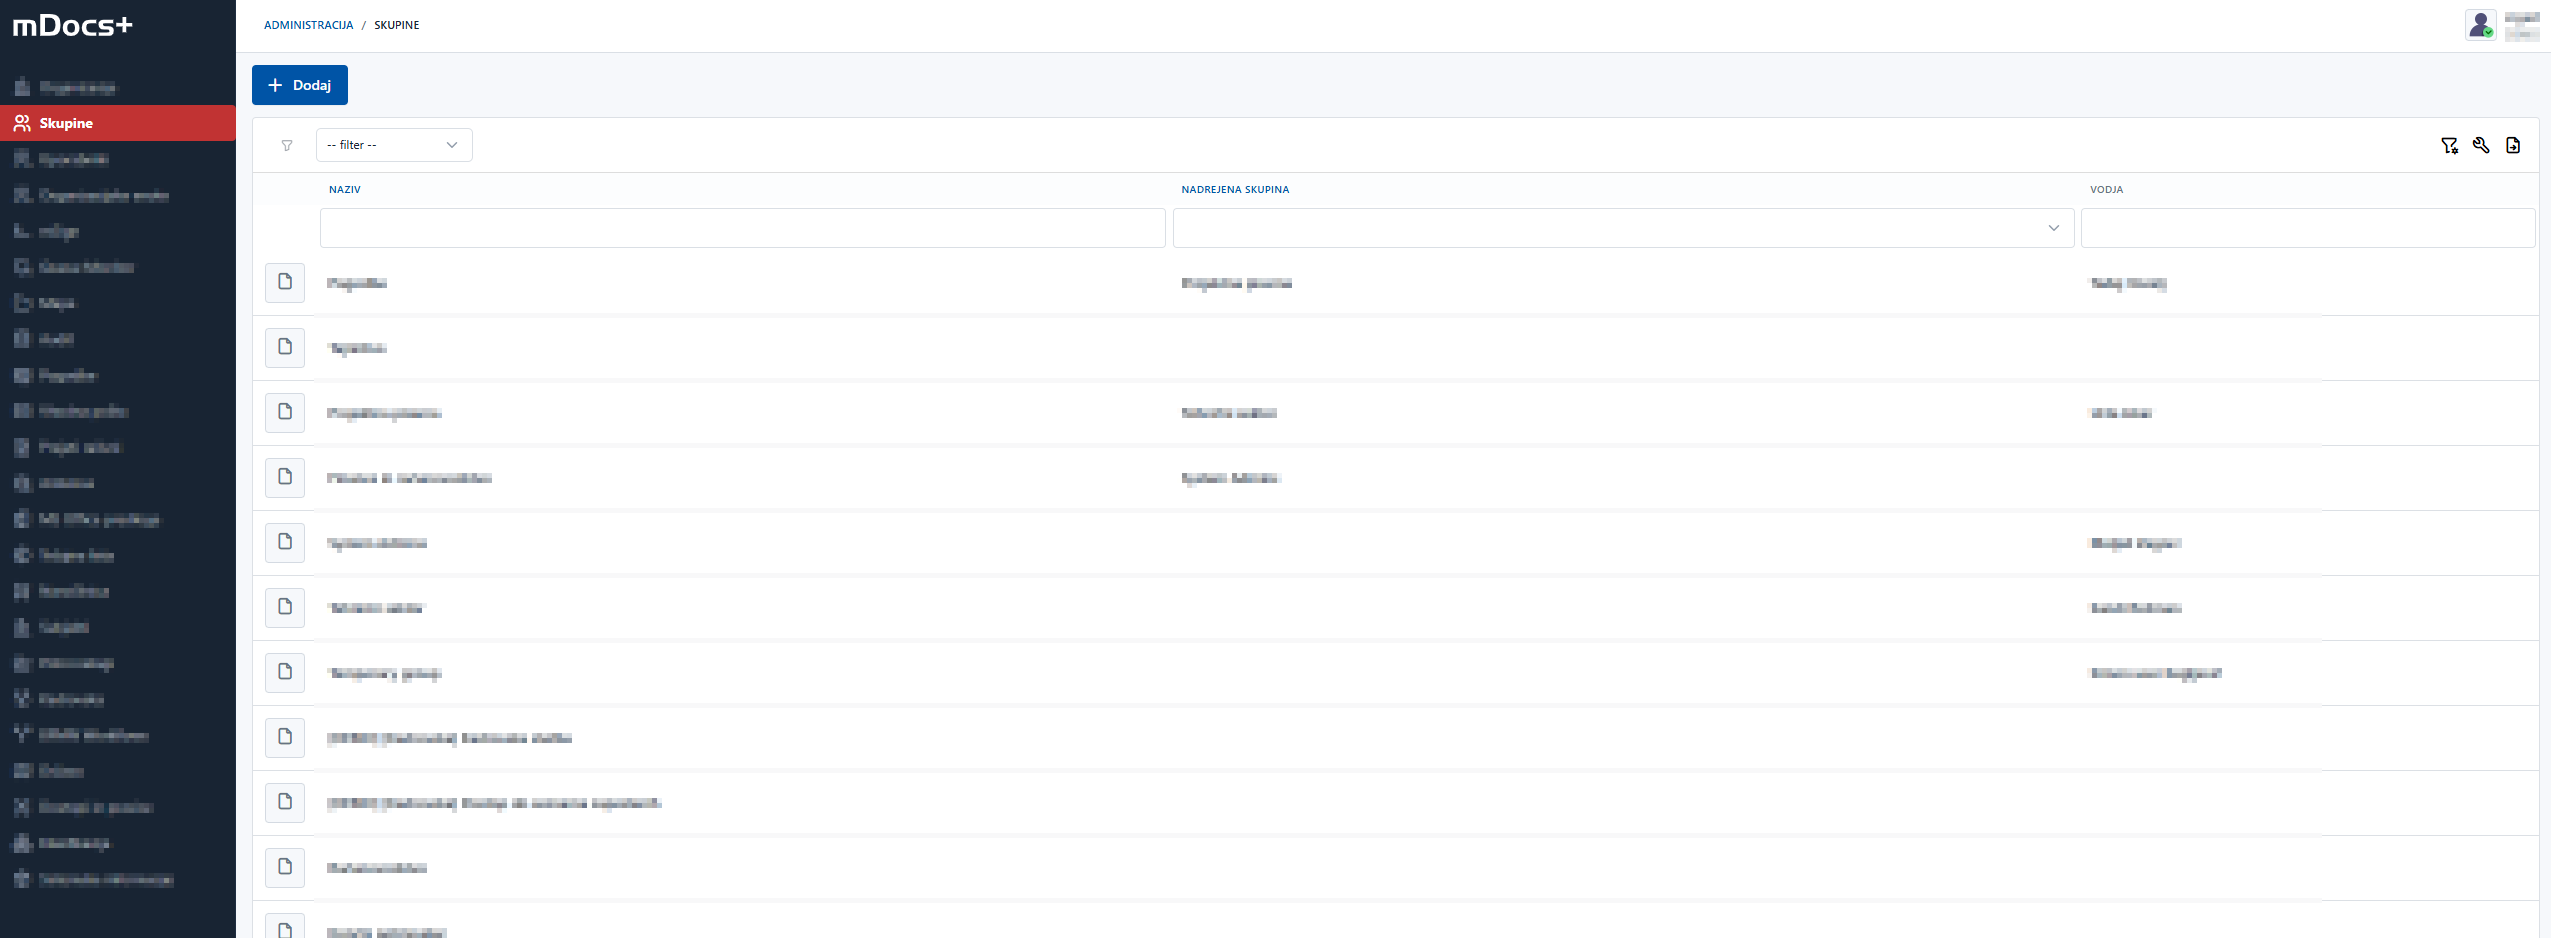Click the Skupine breadcrumb
2551x938 pixels.
(x=396, y=25)
